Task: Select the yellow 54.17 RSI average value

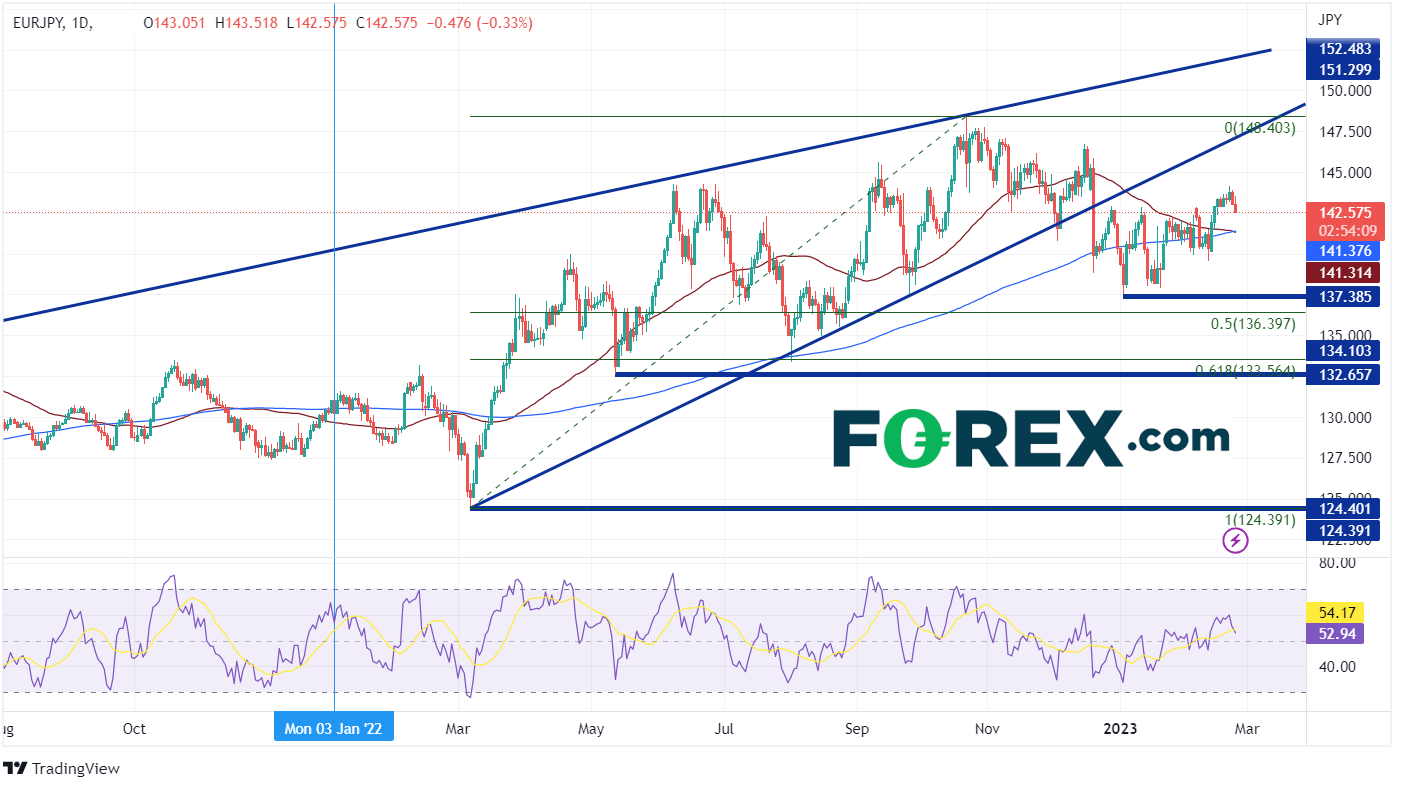Action: [1334, 612]
